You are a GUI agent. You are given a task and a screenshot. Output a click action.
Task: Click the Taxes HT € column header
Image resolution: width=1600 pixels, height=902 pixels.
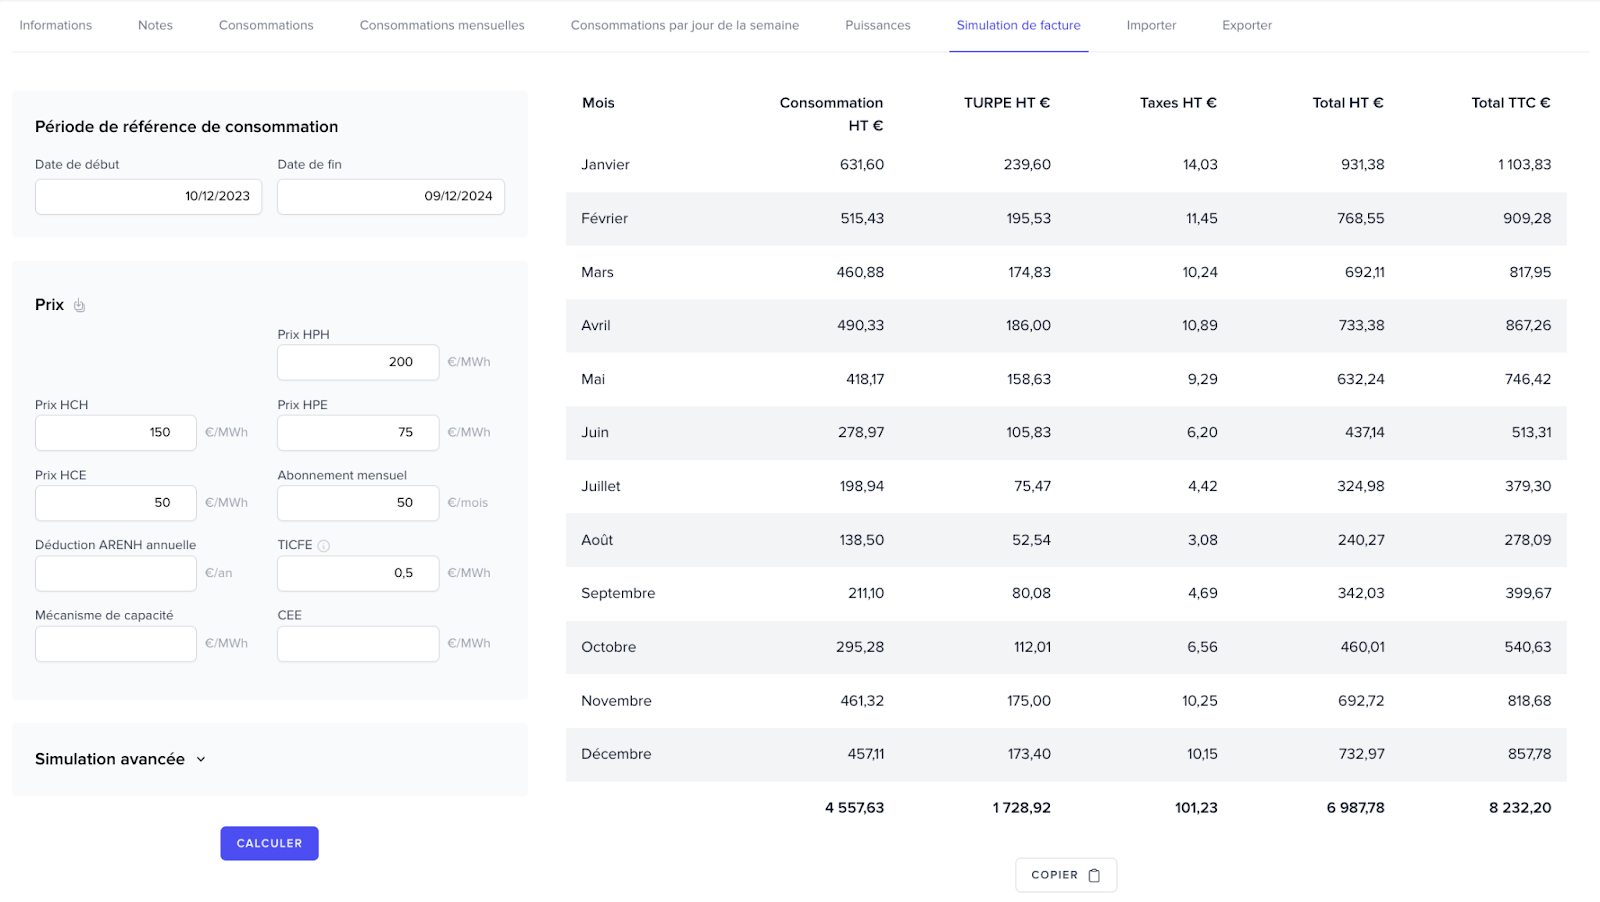pos(1178,103)
